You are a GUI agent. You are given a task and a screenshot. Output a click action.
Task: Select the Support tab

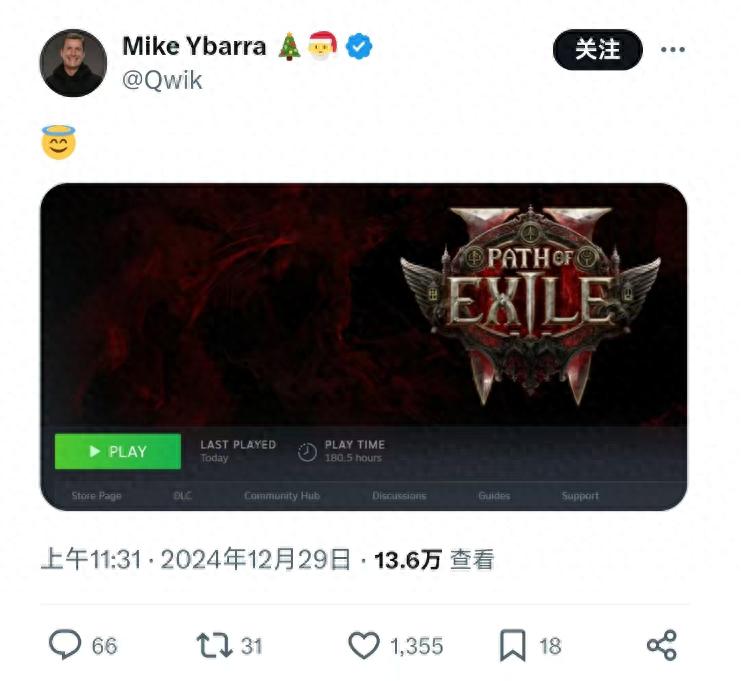580,496
